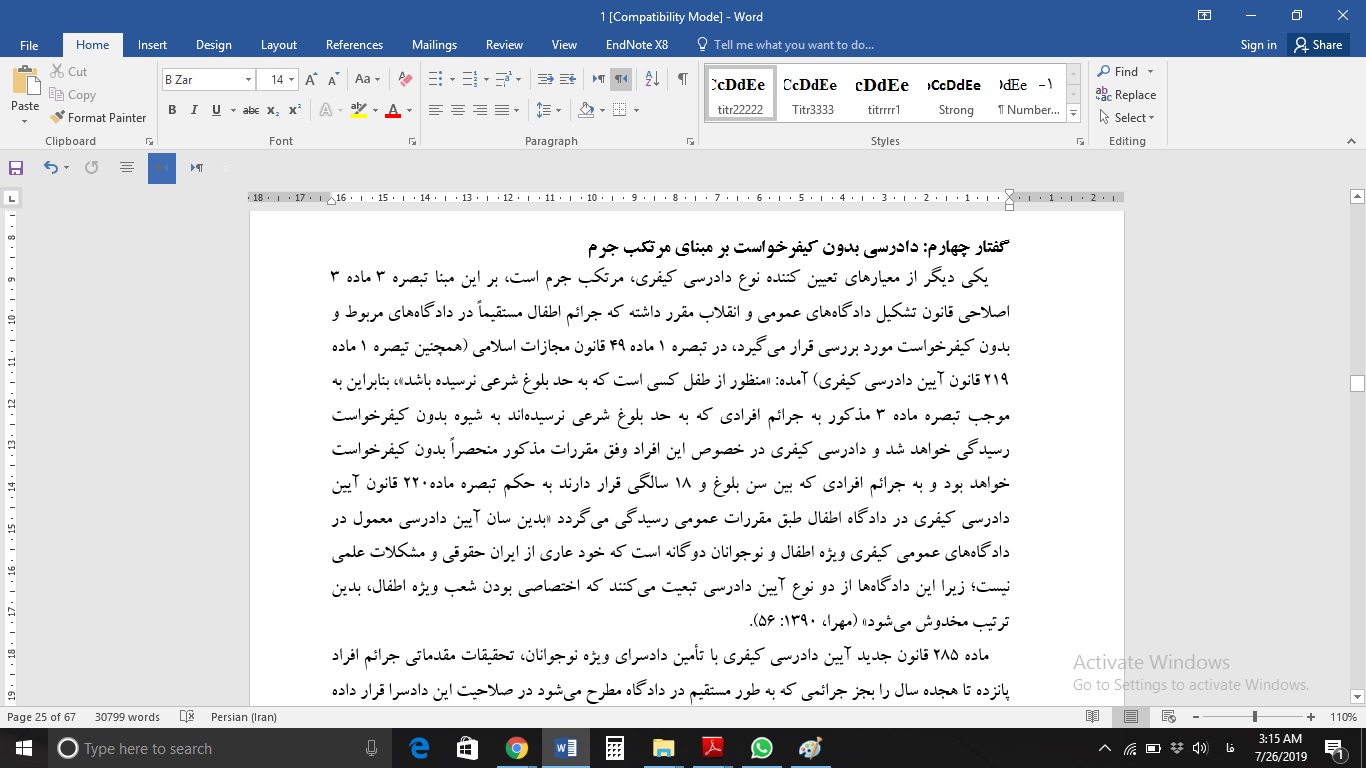Screen dimensions: 1366x768
Task: Open the line spacing options
Action: coord(548,110)
